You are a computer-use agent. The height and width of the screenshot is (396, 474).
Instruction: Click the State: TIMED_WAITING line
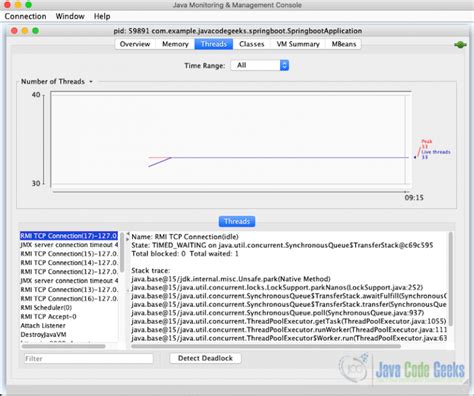coord(282,245)
